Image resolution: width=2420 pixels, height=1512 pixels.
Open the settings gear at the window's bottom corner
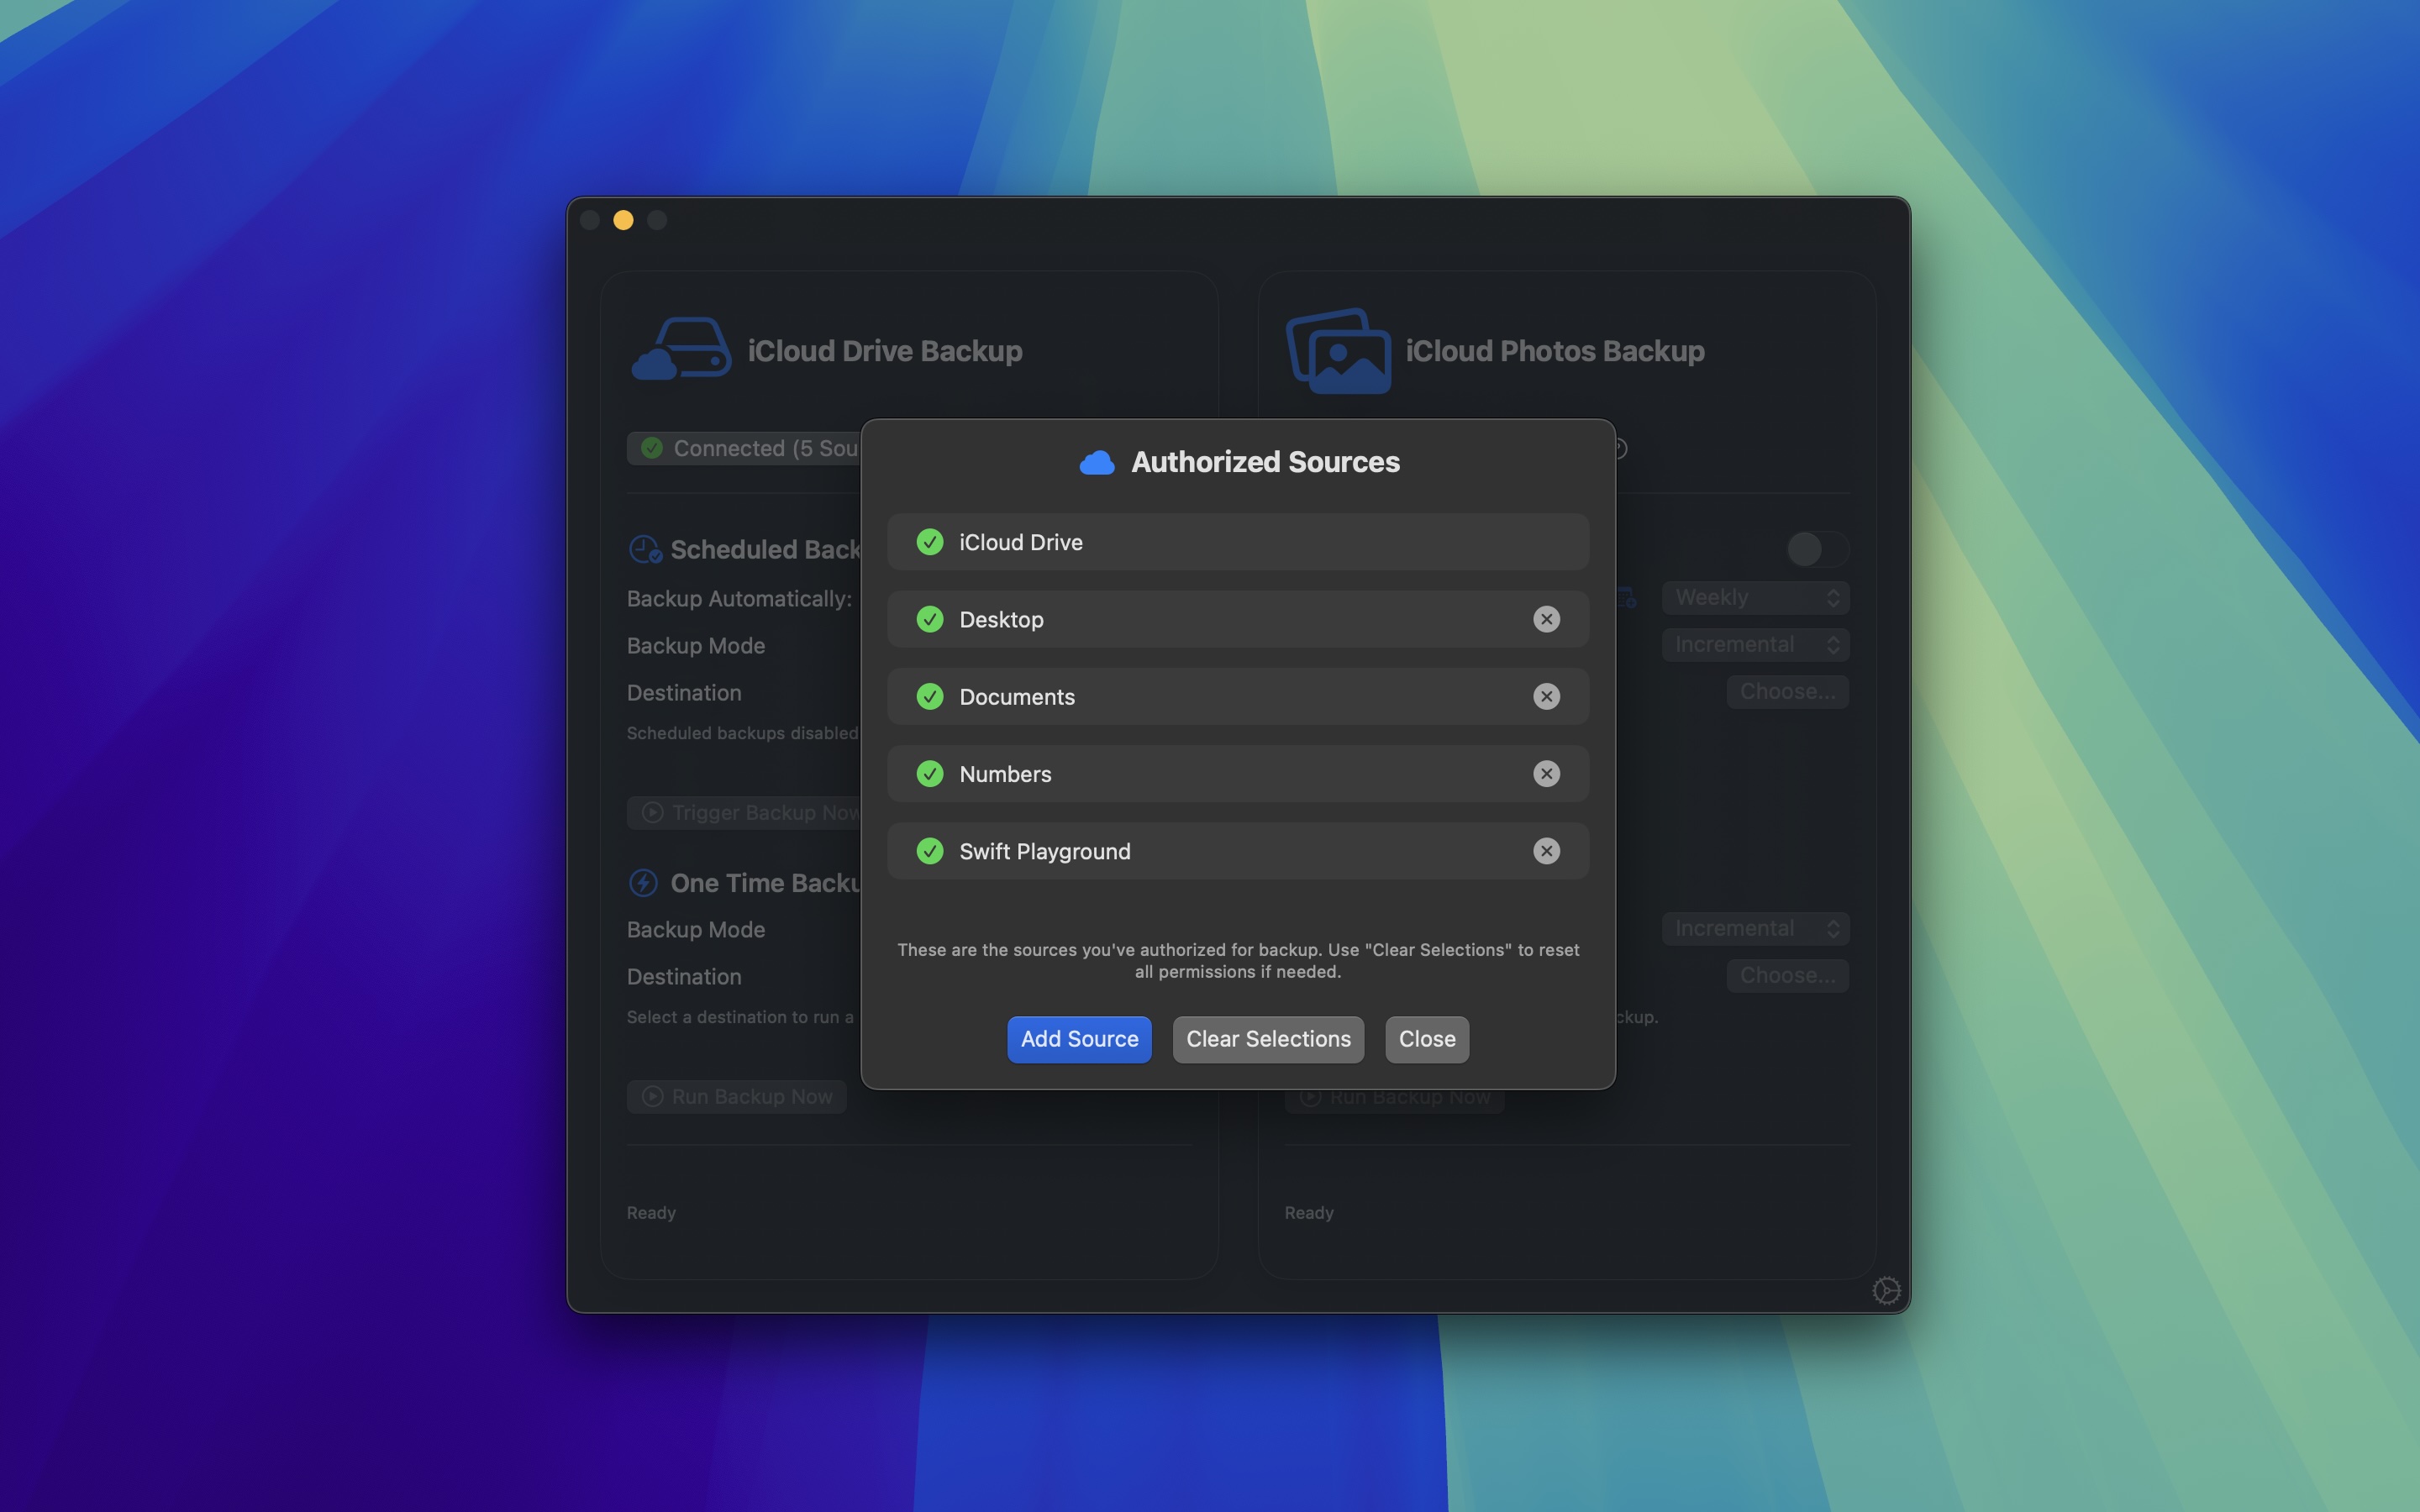(x=1886, y=1290)
